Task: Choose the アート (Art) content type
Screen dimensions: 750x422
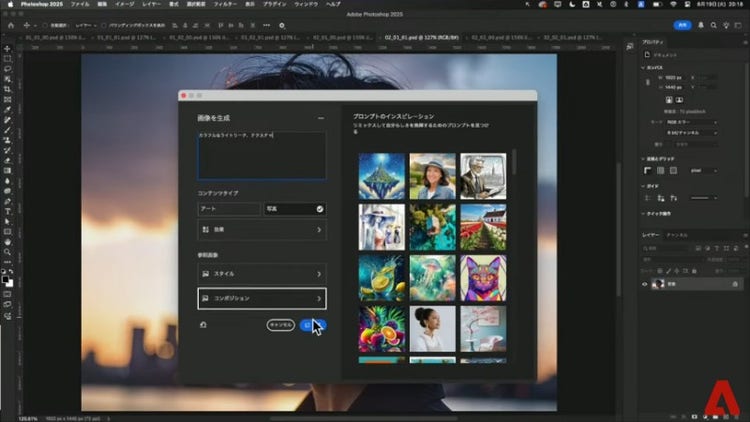Action: pos(229,209)
